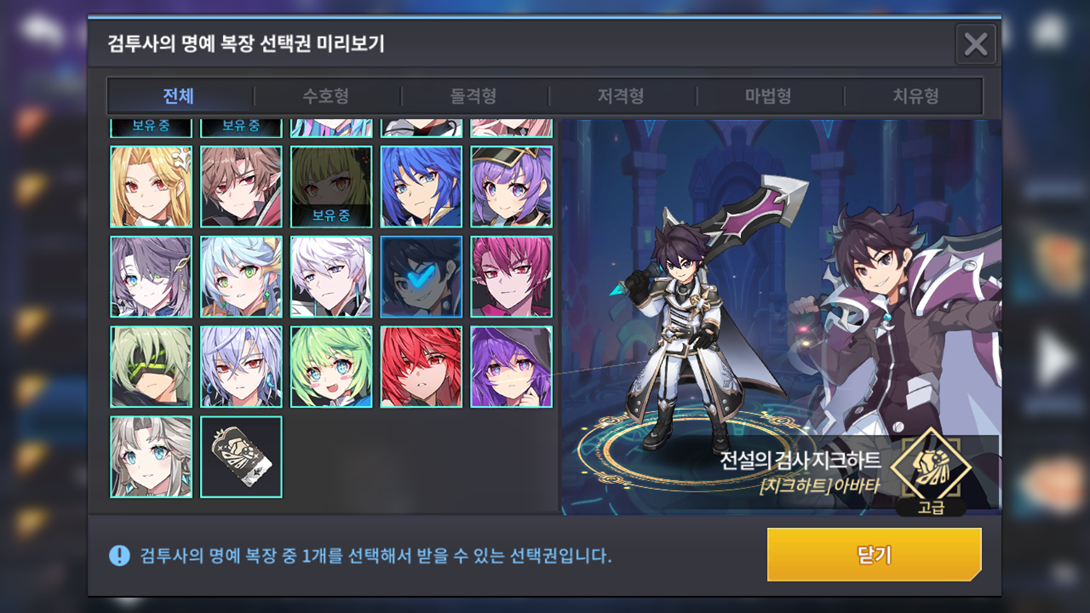This screenshot has height=613, width=1090.
Task: Switch to the 치유형 tab
Action: pyautogui.click(x=916, y=96)
